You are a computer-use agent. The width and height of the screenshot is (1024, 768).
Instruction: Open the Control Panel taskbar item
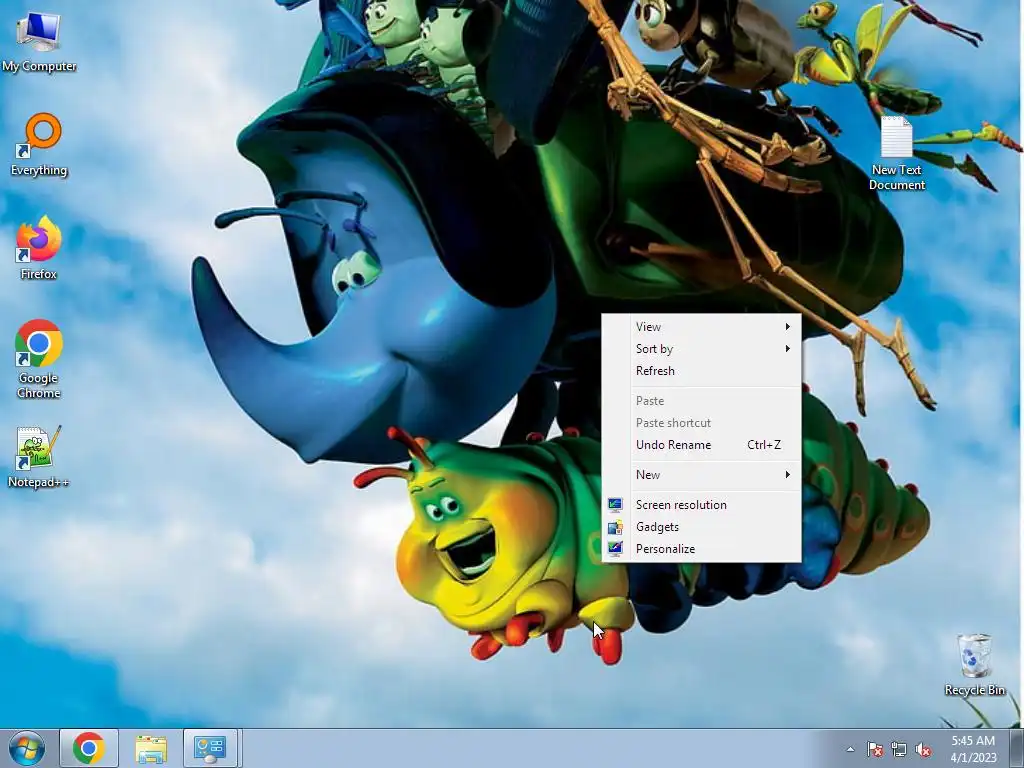pyautogui.click(x=210, y=748)
